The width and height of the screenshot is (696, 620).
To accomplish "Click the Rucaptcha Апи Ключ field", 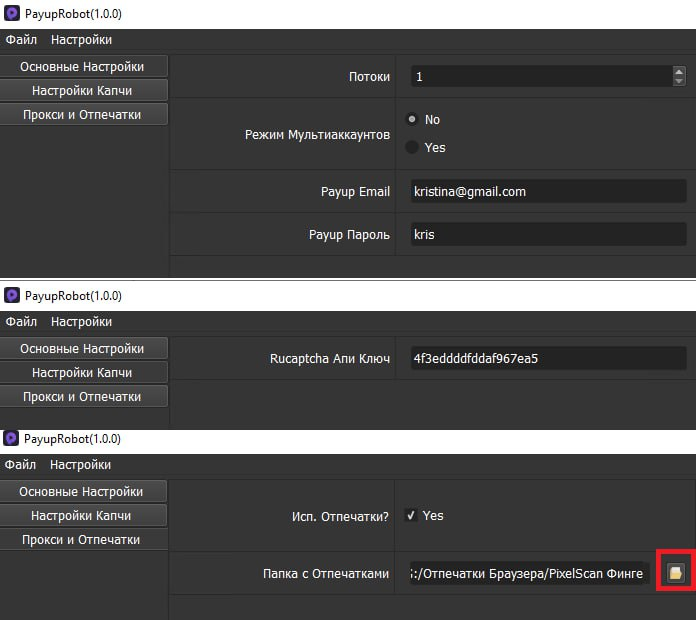I will pos(548,358).
